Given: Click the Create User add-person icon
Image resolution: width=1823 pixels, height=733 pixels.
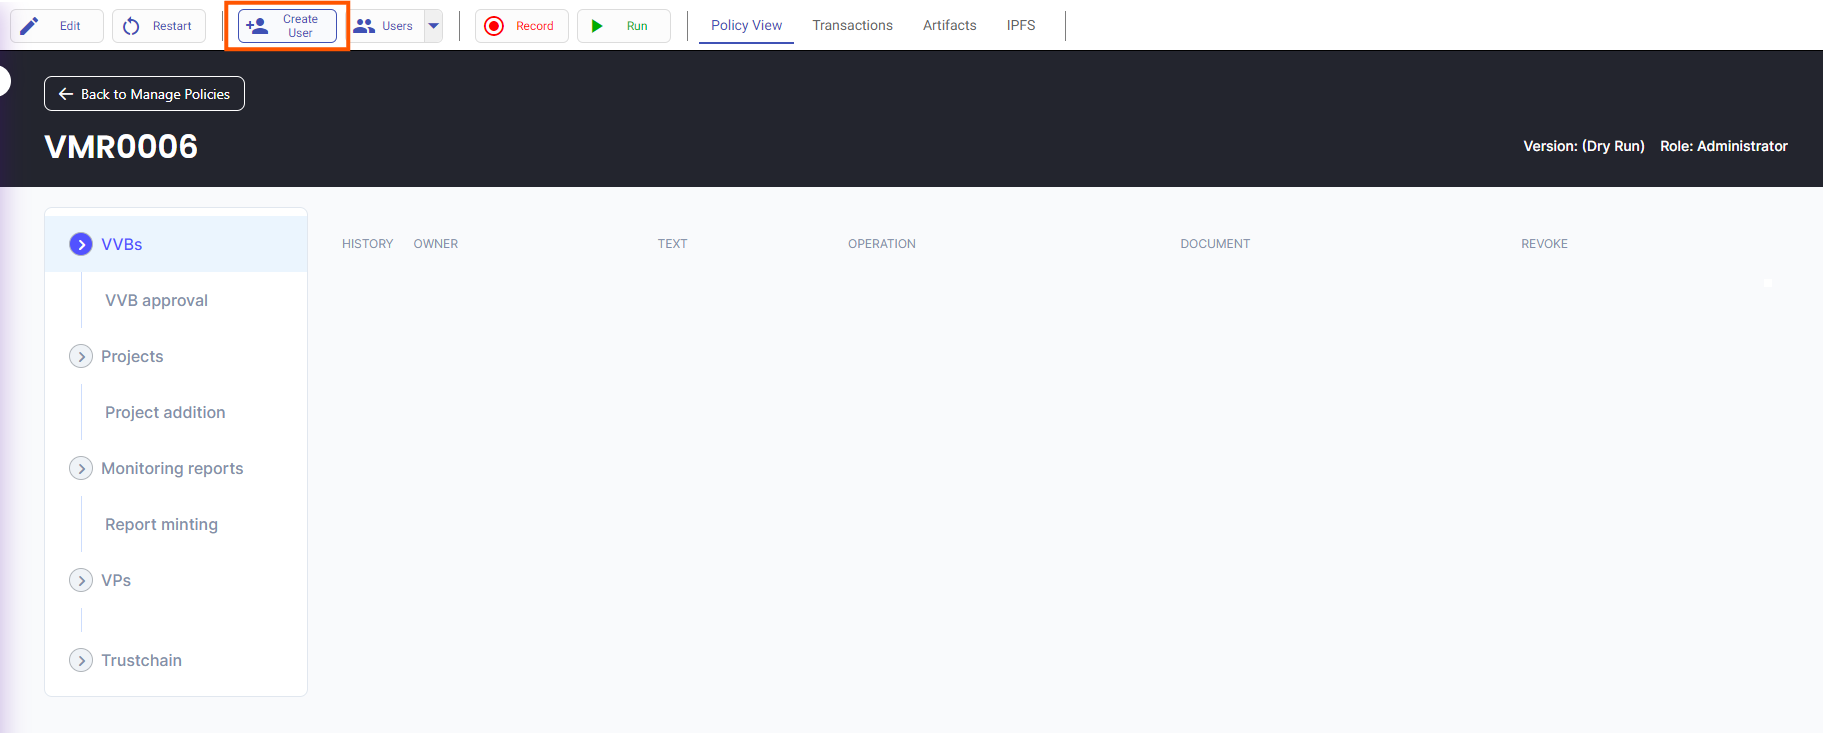Looking at the screenshot, I should (257, 26).
